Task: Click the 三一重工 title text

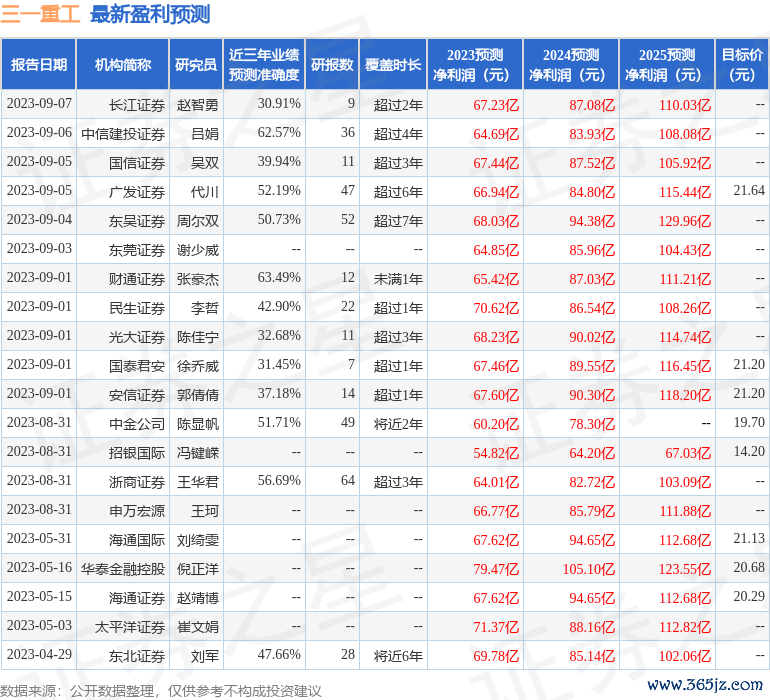Action: click(40, 14)
